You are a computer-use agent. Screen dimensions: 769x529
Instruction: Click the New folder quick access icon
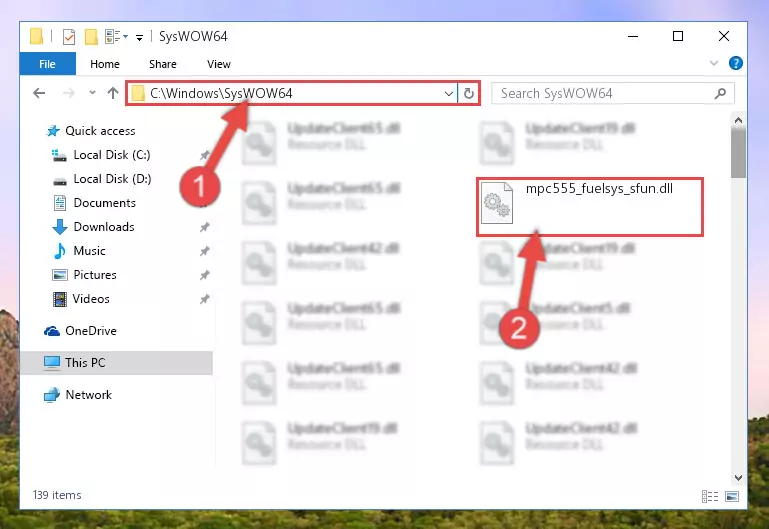coord(91,36)
